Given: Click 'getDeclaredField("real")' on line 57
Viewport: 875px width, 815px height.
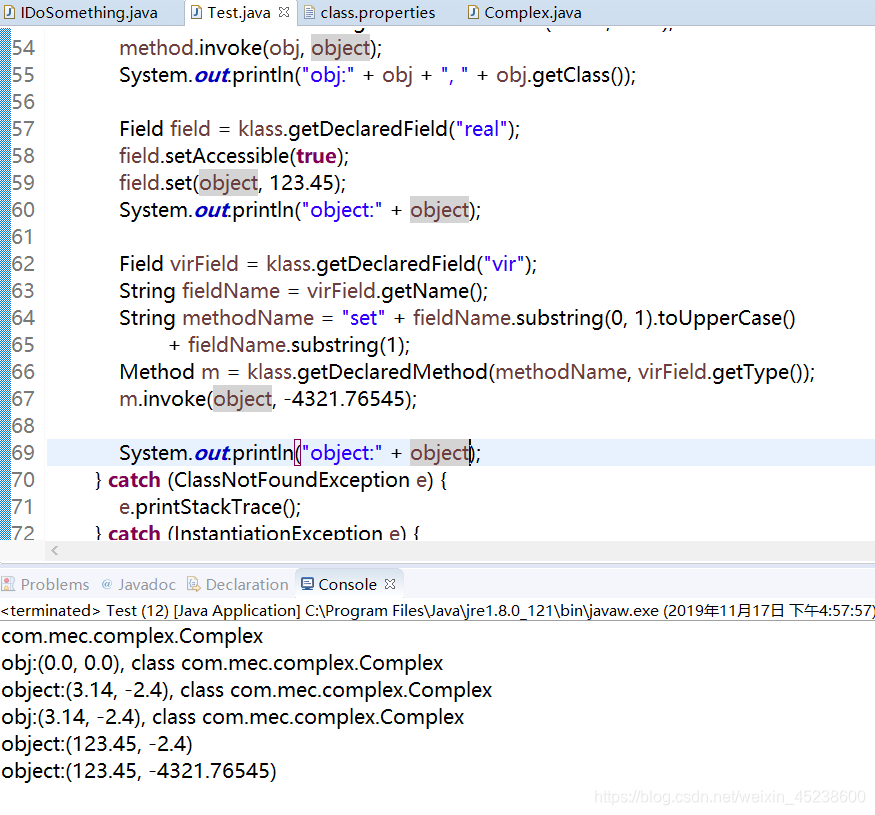Looking at the screenshot, I should [401, 129].
